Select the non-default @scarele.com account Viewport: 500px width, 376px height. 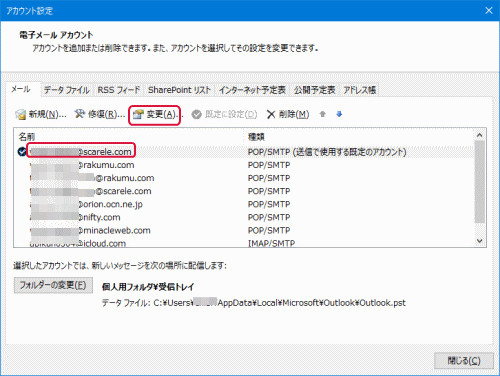(245, 191)
